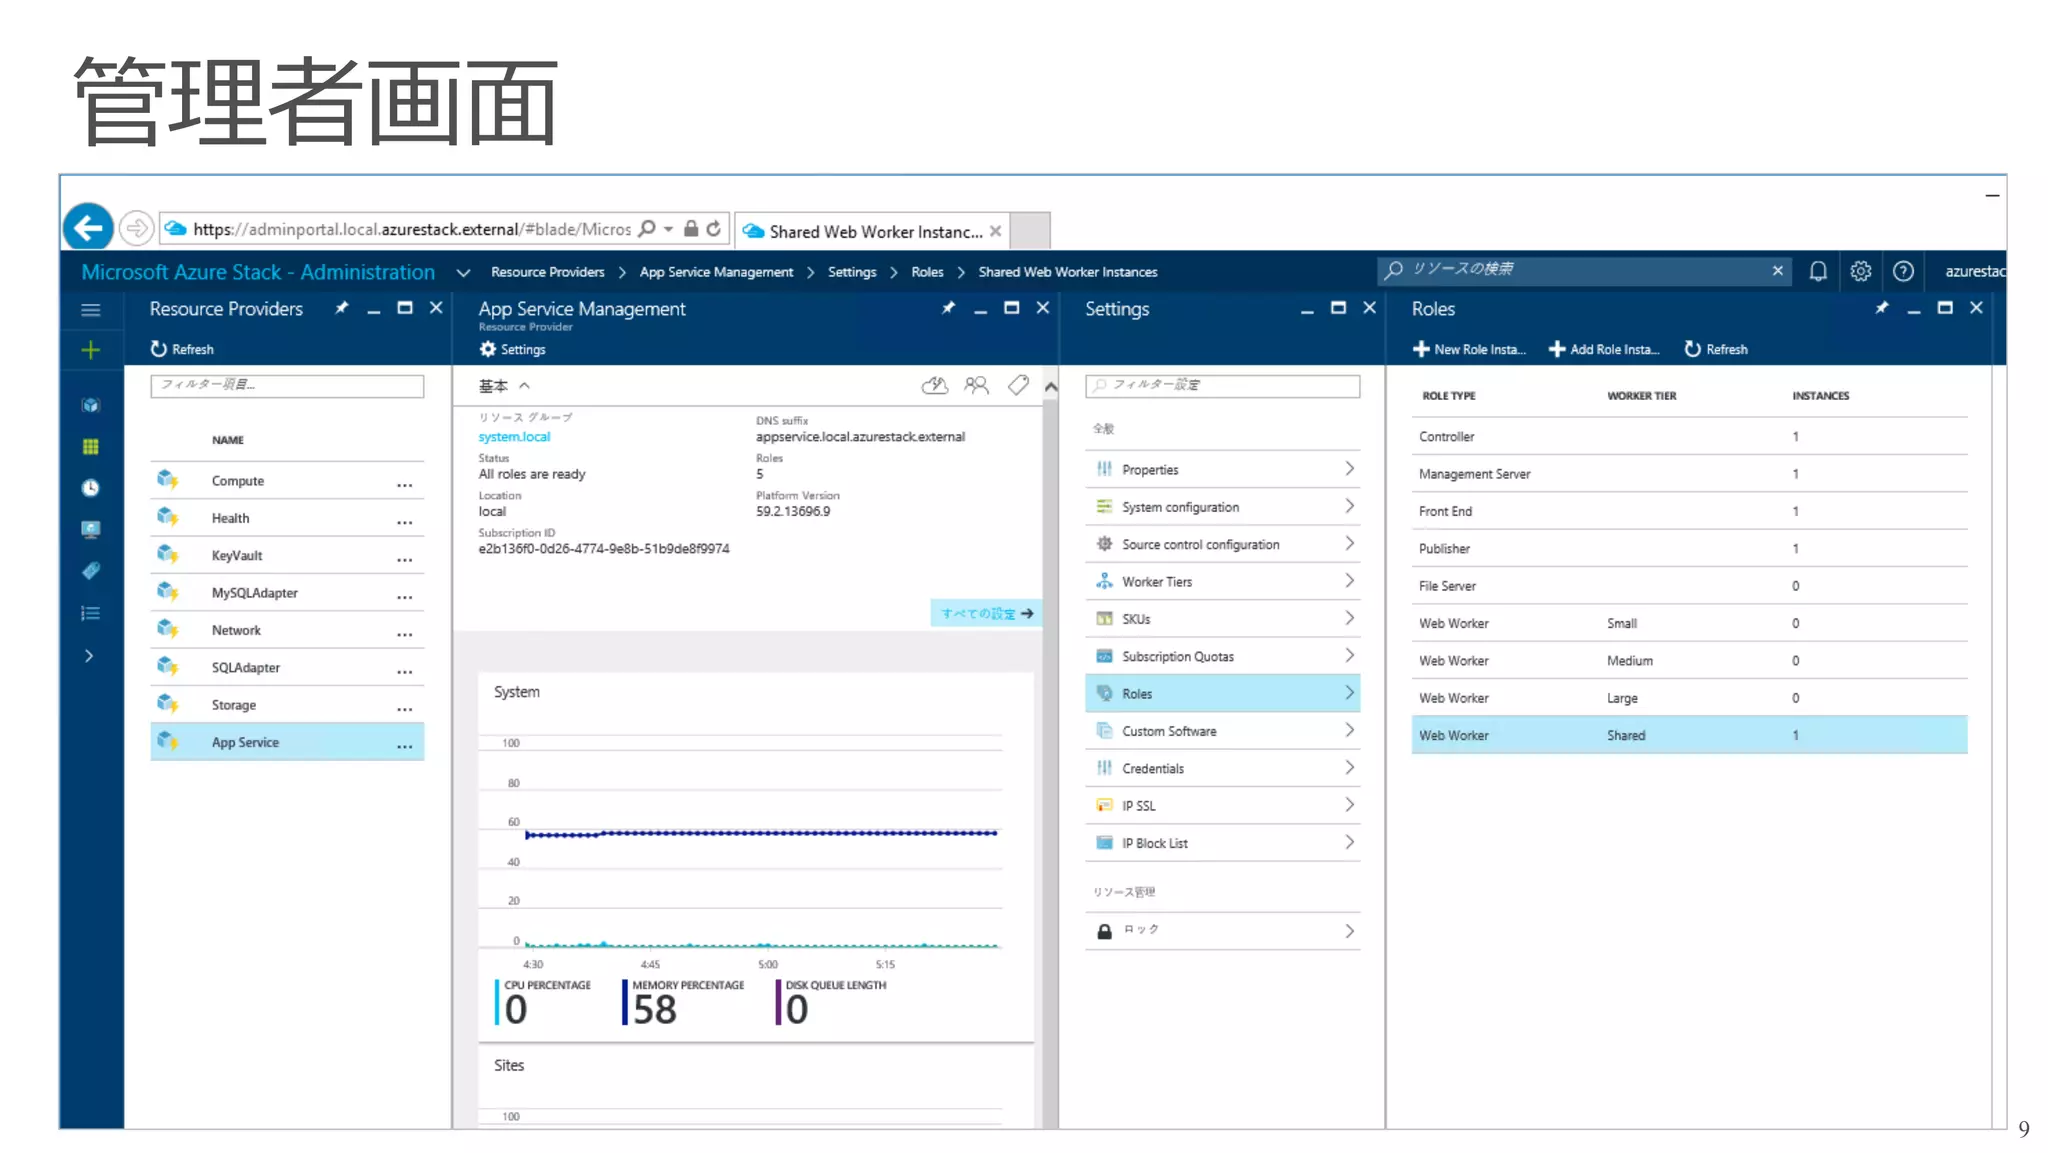Click Add Role Instance button
Viewport: 2048px width, 1153px height.
click(x=1603, y=349)
